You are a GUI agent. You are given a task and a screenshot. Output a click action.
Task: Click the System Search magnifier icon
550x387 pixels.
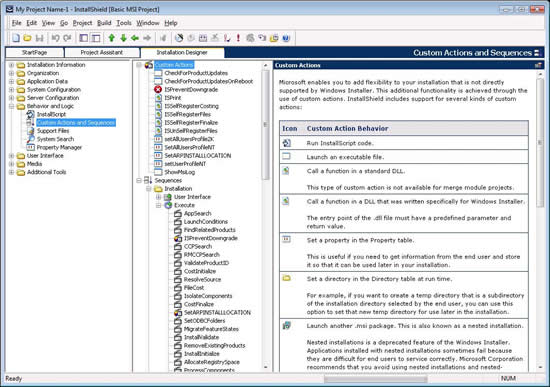31,139
